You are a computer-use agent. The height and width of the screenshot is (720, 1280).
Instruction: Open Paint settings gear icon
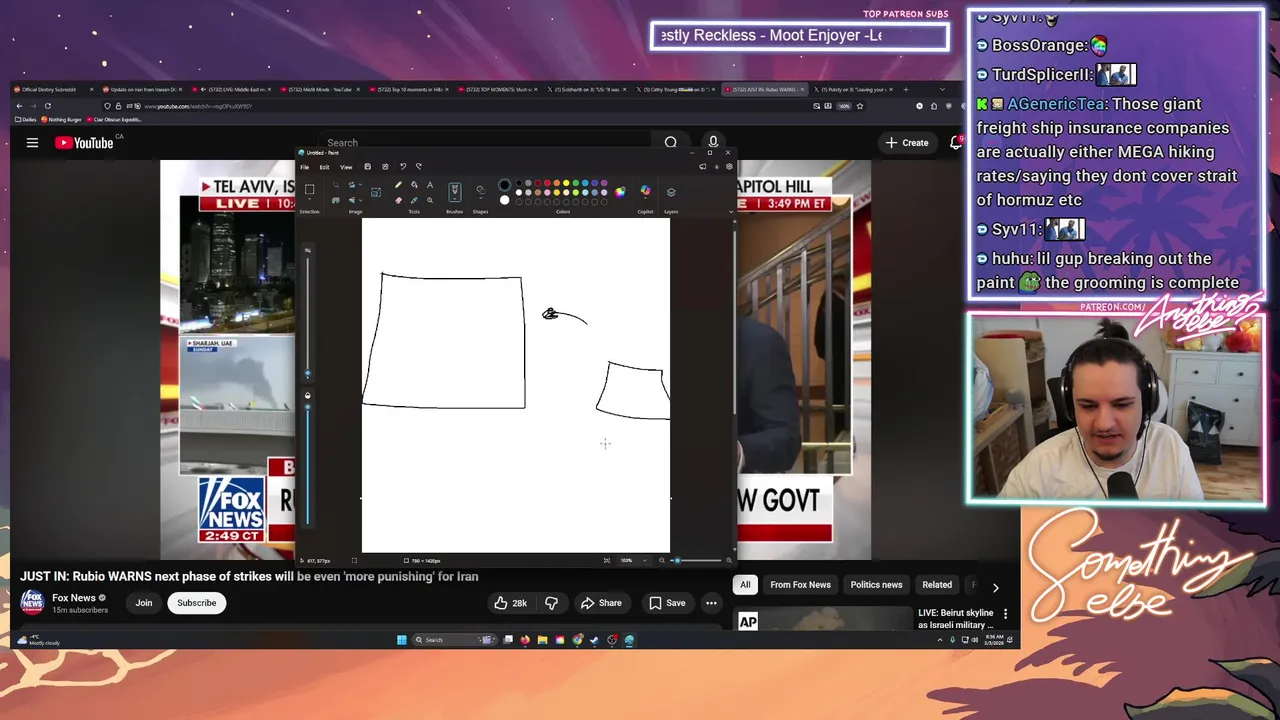[729, 166]
